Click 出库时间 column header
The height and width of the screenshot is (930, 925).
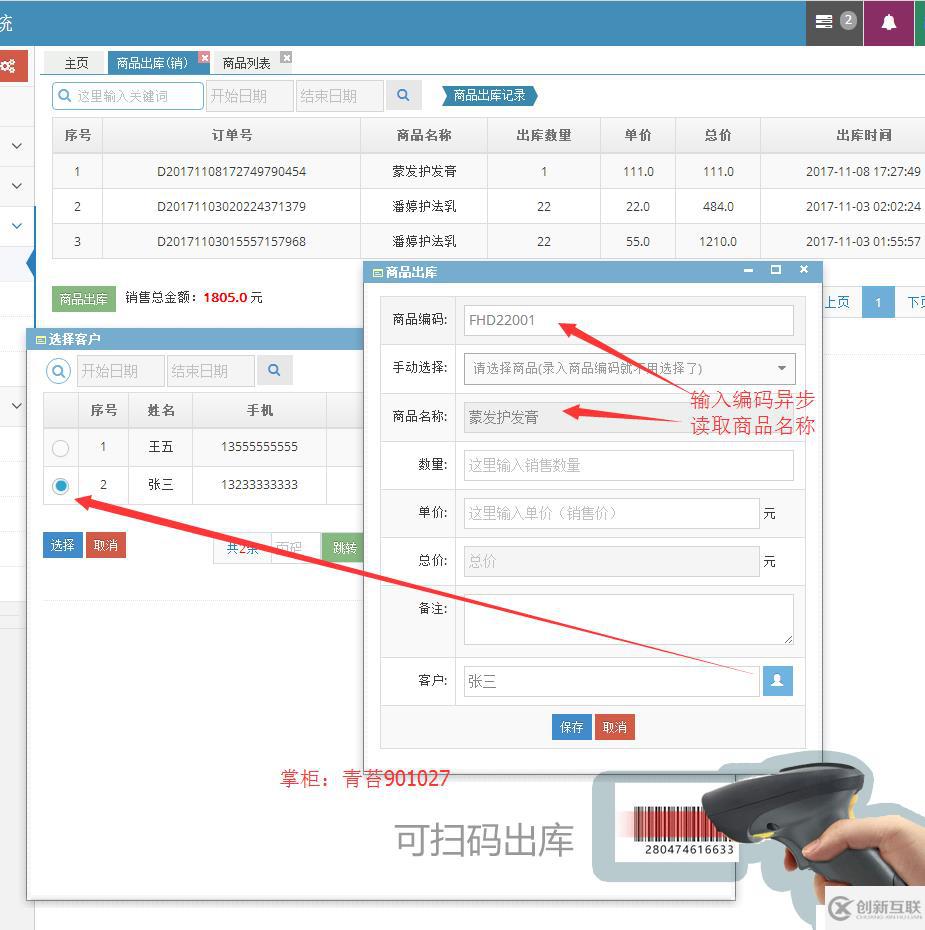coord(863,135)
